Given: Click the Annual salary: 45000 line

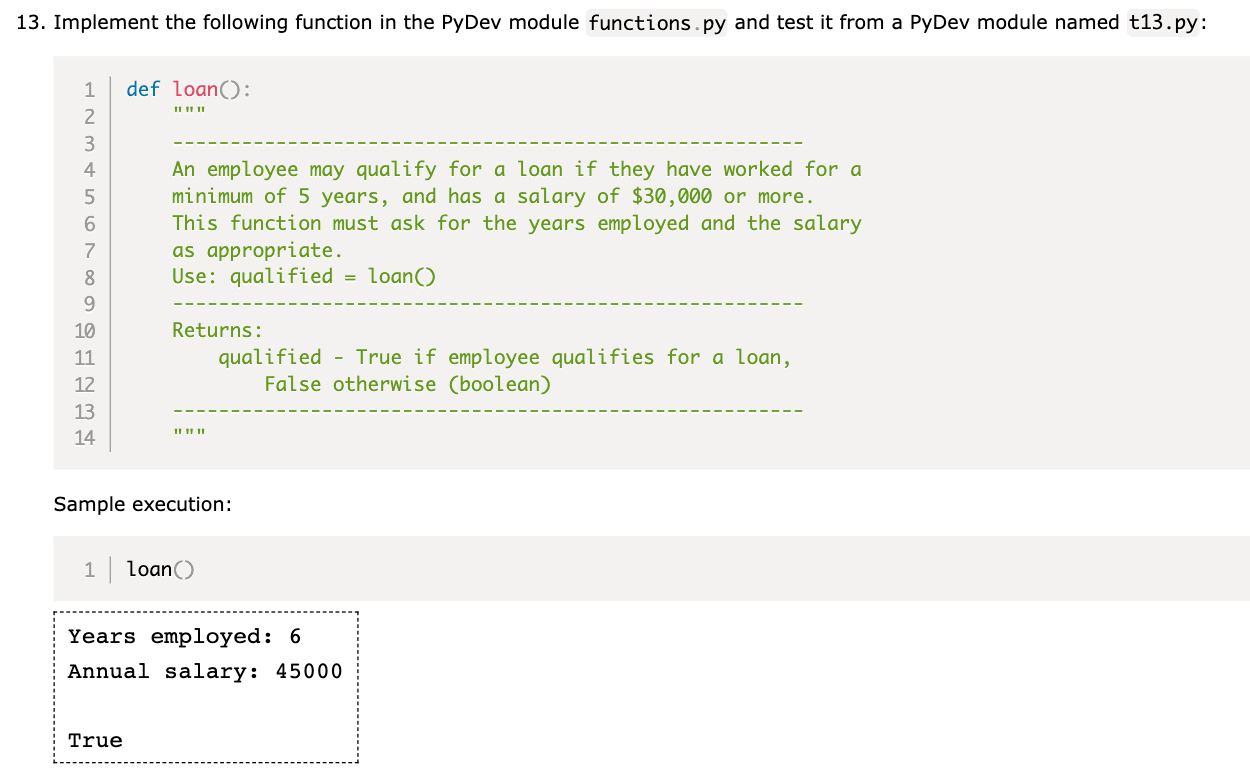Looking at the screenshot, I should click(x=204, y=671).
